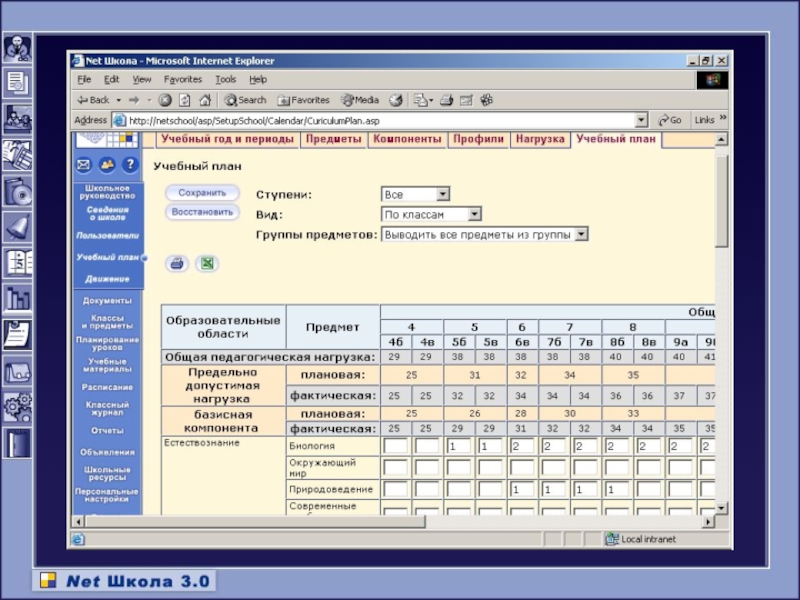Open the Ступени dropdown
Screen dimensions: 800x600
415,194
